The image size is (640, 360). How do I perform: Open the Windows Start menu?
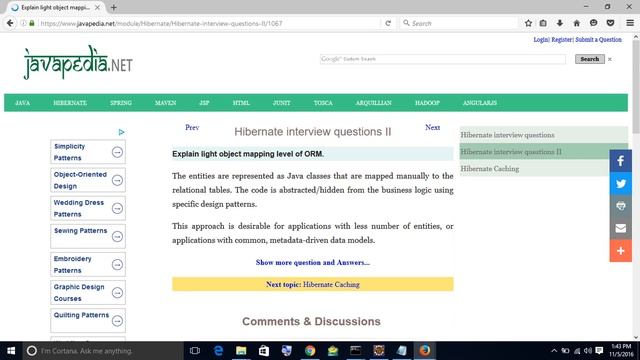11,351
